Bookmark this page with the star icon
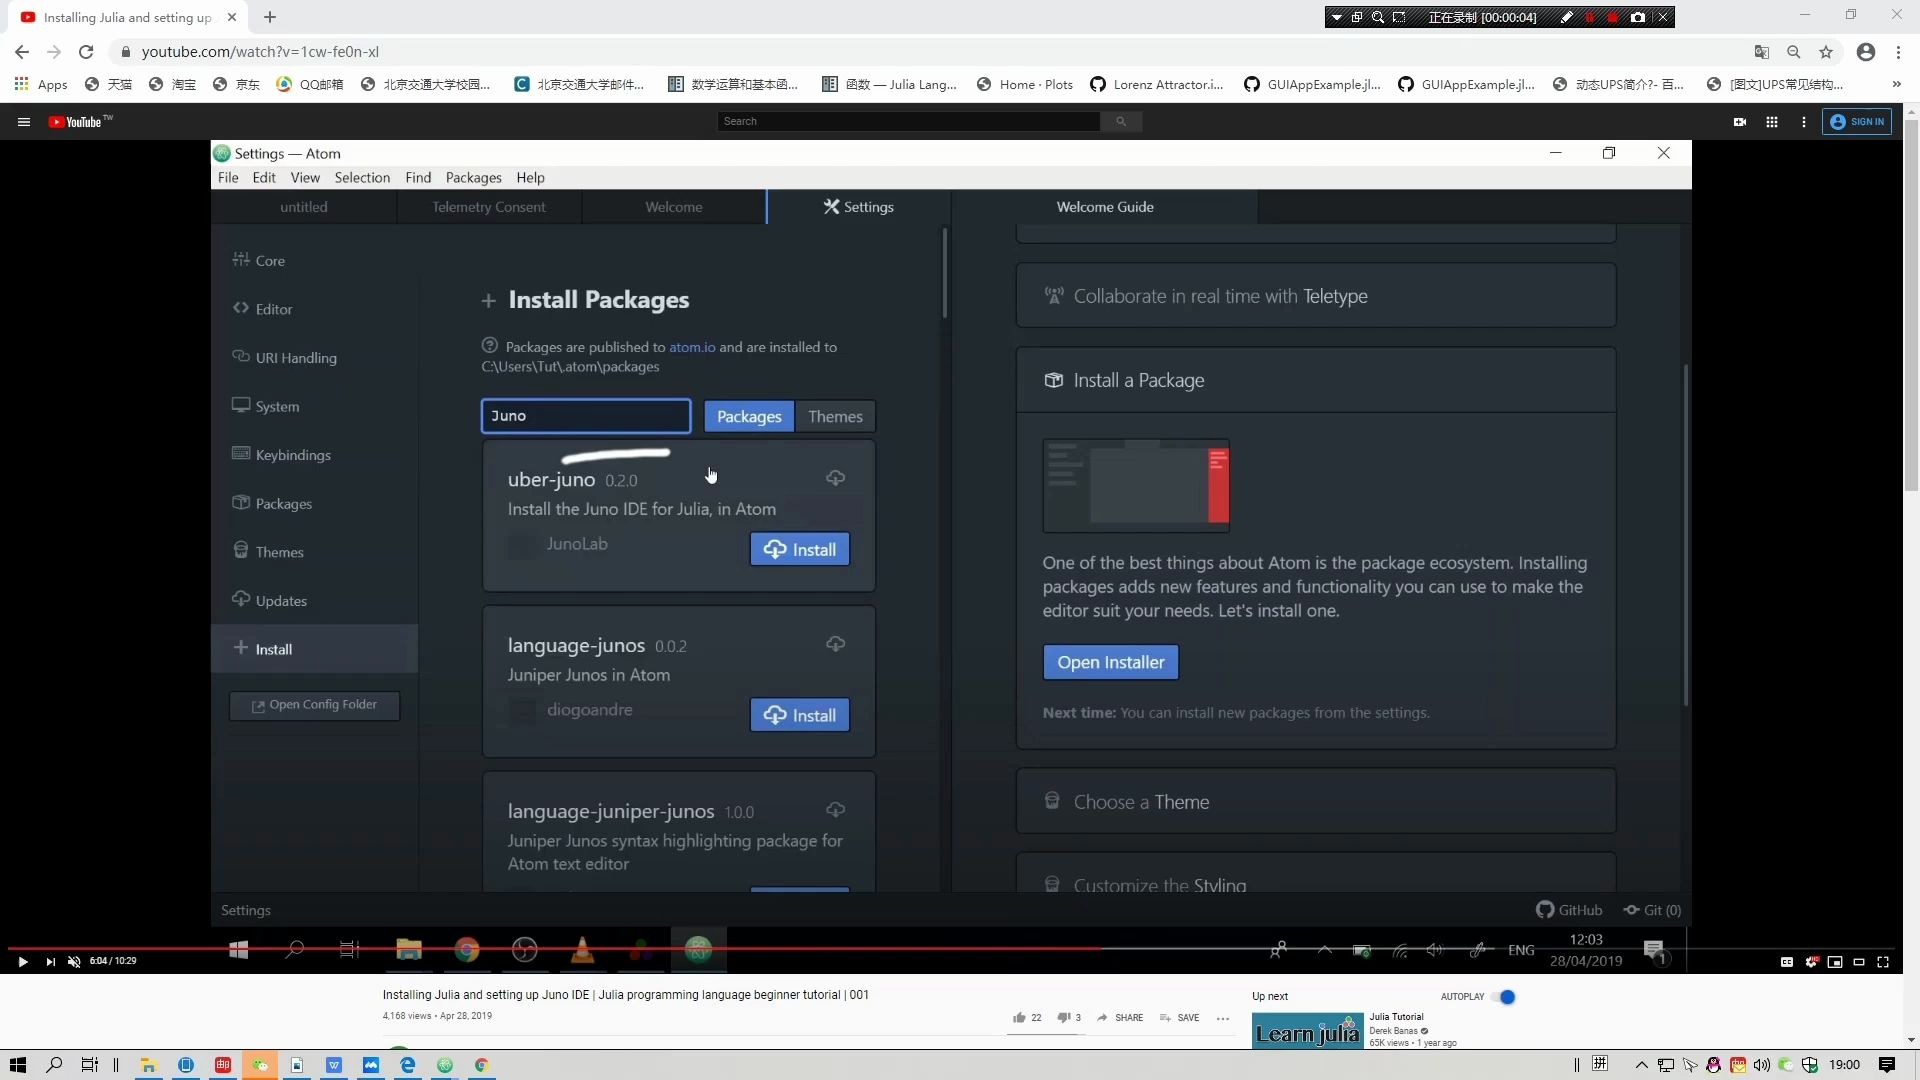Screen dimensions: 1920x1080 [x=1827, y=51]
